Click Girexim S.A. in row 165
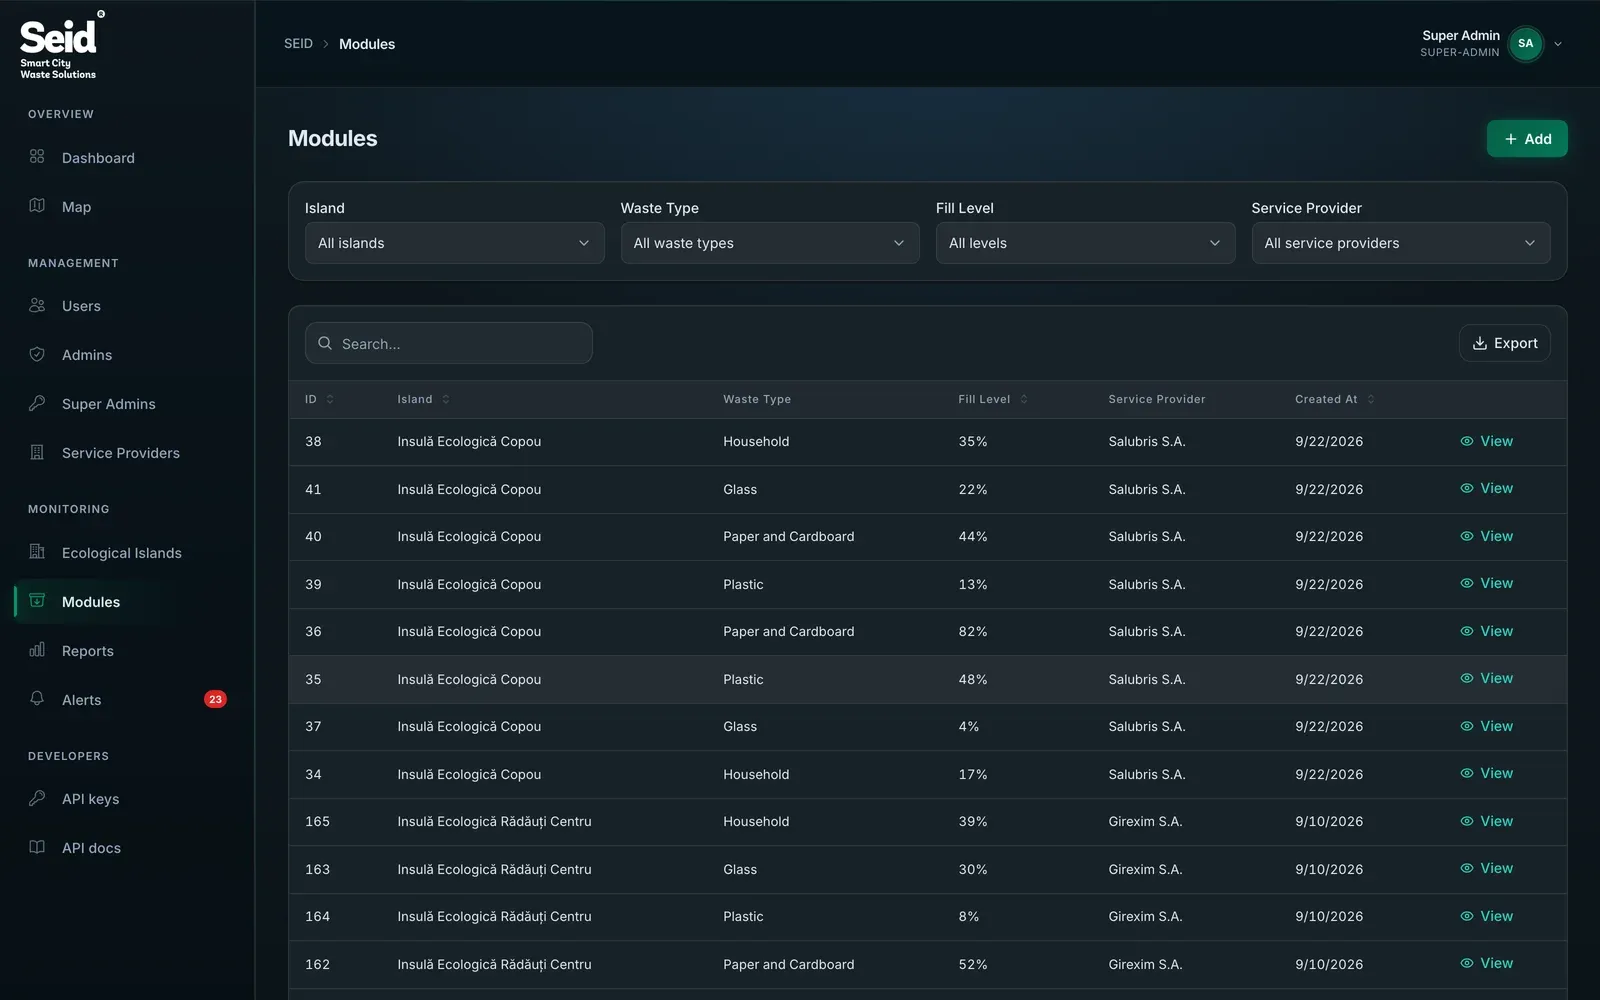The height and width of the screenshot is (1000, 1600). click(x=1145, y=822)
